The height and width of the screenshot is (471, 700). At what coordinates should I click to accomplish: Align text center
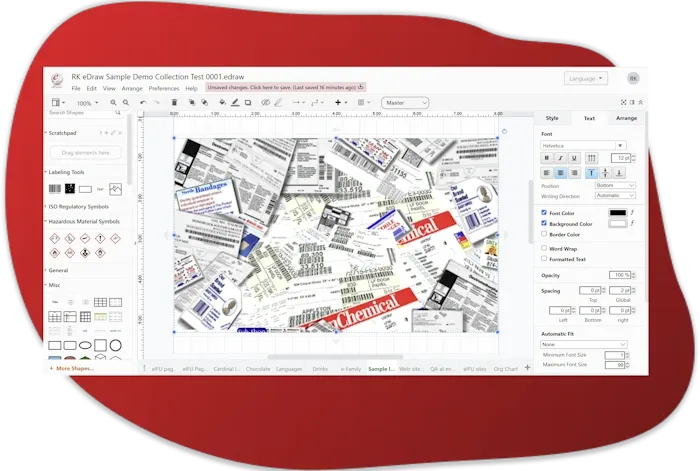pyautogui.click(x=561, y=173)
